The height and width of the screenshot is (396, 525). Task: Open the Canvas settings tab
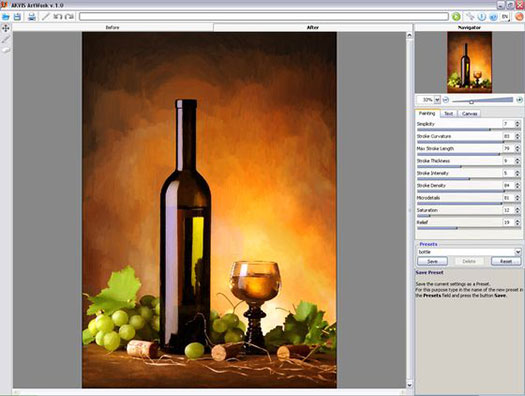469,114
